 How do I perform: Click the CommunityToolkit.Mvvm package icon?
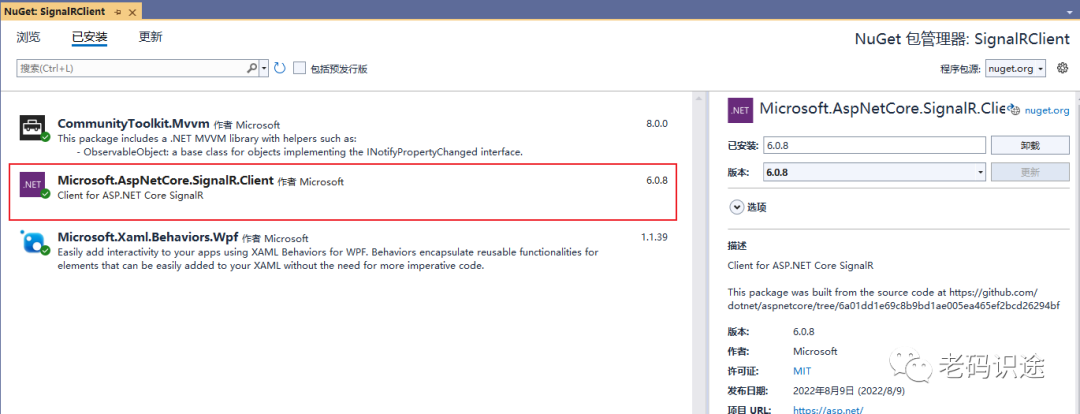[33, 128]
